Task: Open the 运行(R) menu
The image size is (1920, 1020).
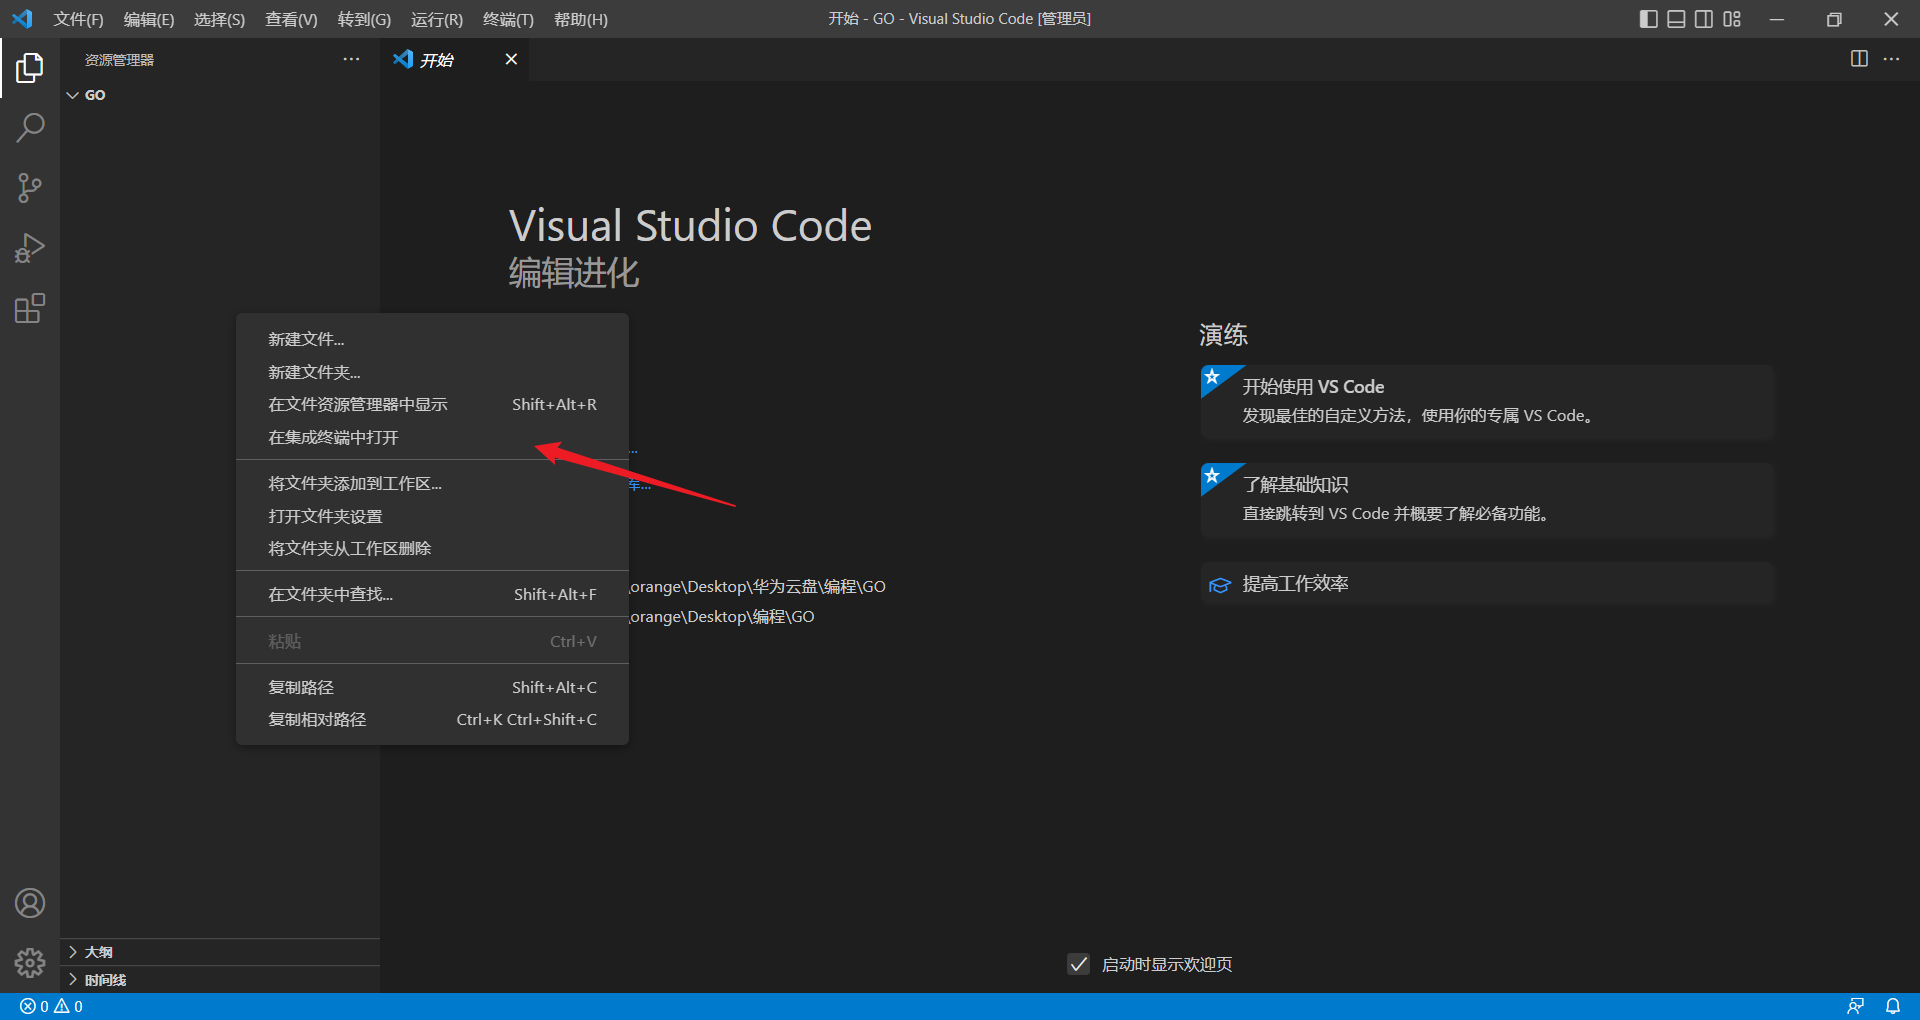Action: coord(437,19)
